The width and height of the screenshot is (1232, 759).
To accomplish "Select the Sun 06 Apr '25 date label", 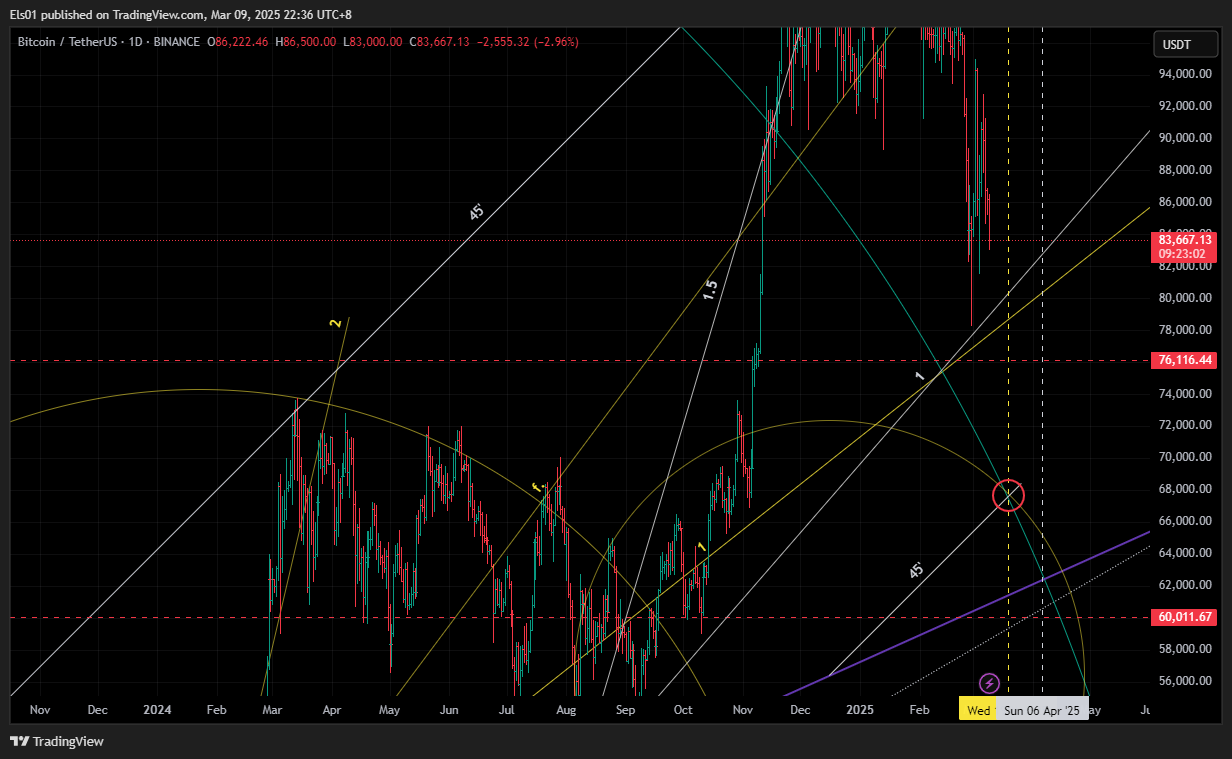I will (x=1042, y=710).
